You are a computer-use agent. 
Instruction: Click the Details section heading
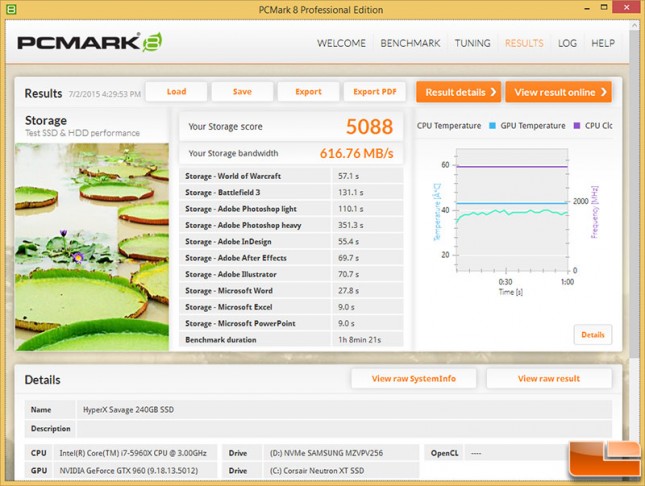(x=42, y=380)
